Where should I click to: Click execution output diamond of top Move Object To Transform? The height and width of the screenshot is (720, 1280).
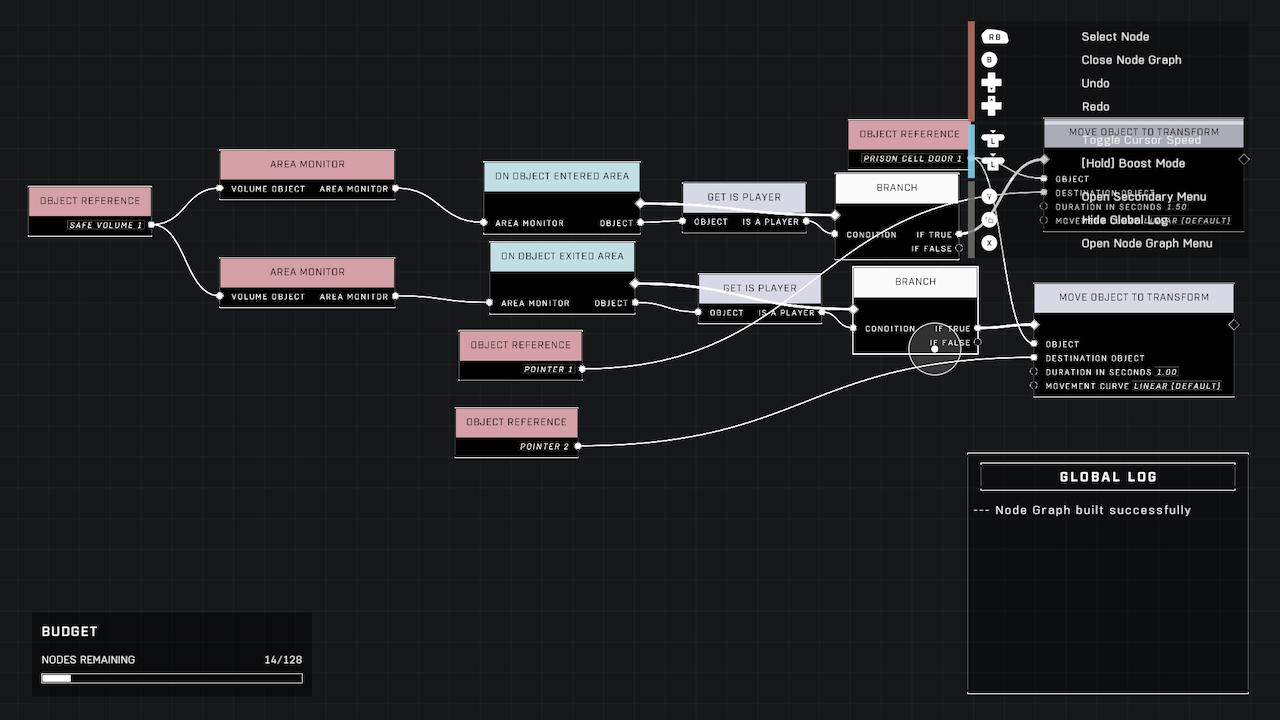click(x=1244, y=159)
